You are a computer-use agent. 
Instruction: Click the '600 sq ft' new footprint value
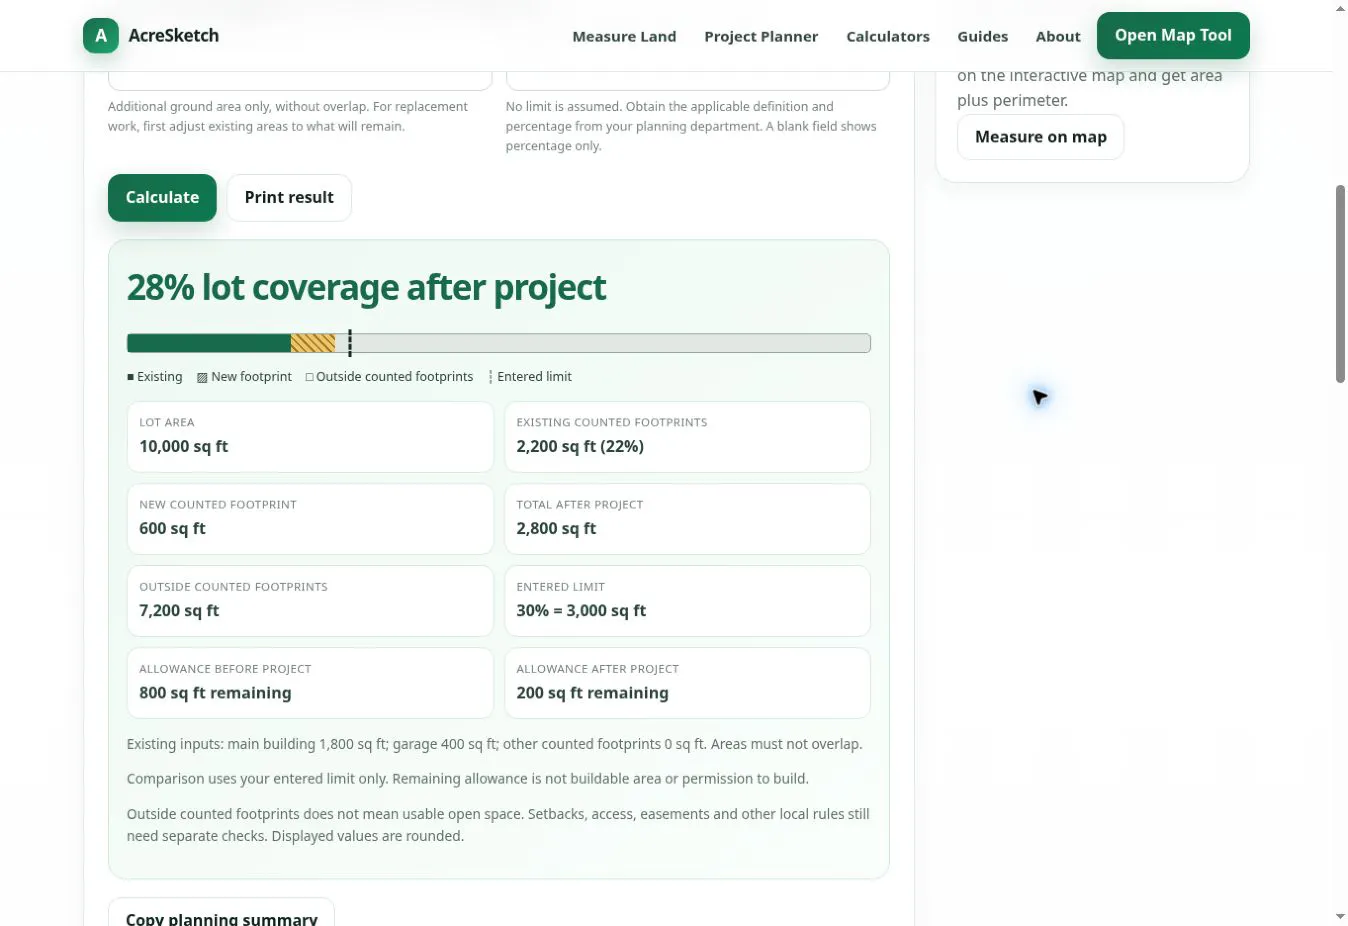click(x=172, y=529)
